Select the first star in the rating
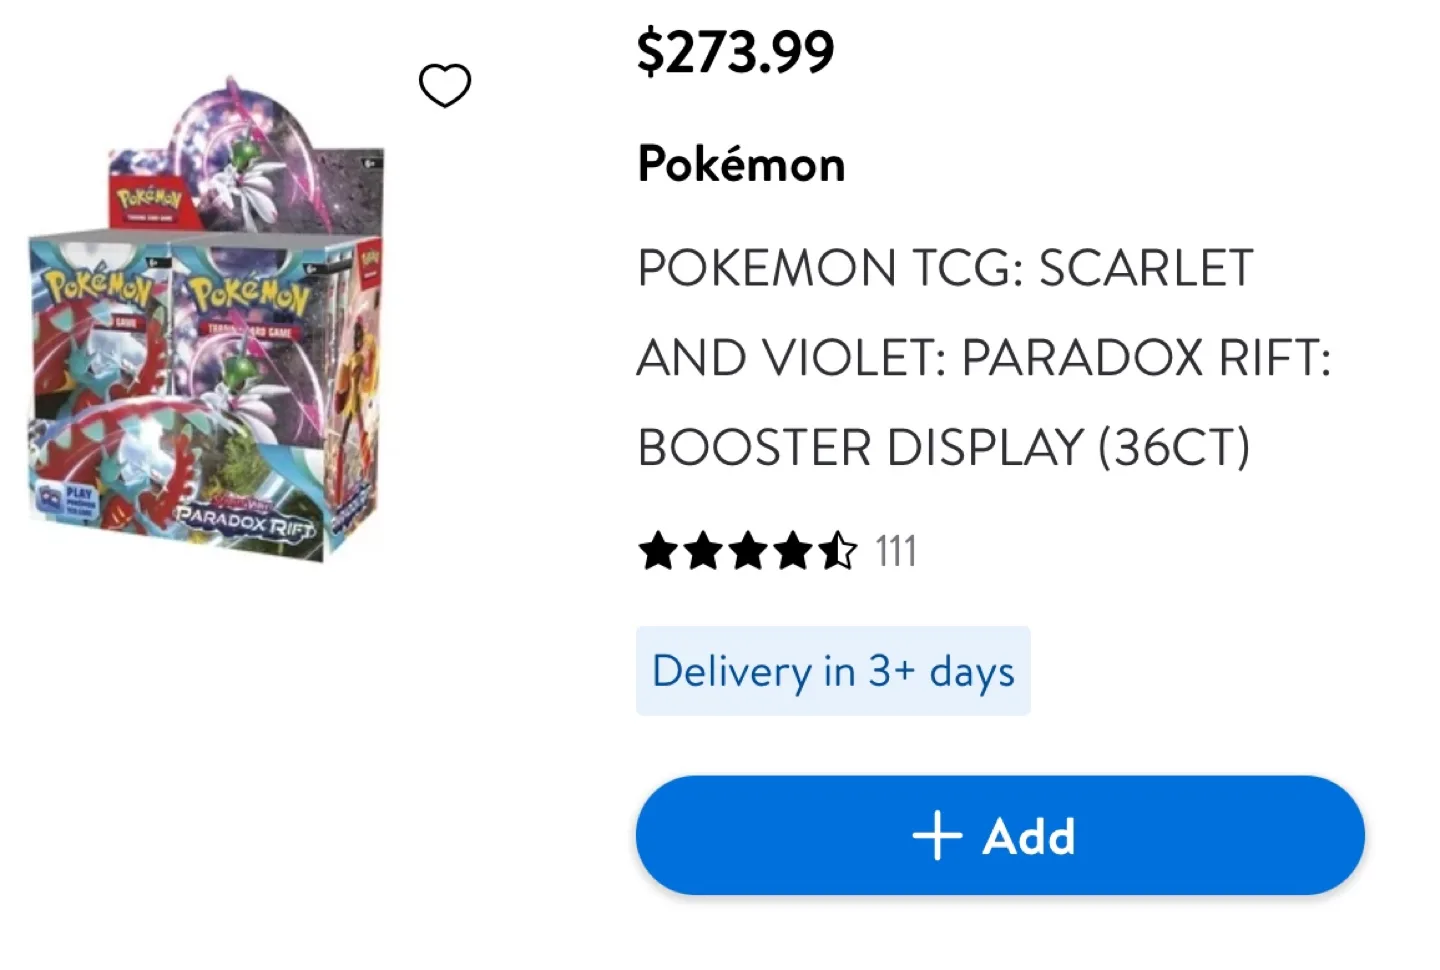This screenshot has width=1440, height=970. coord(660,551)
